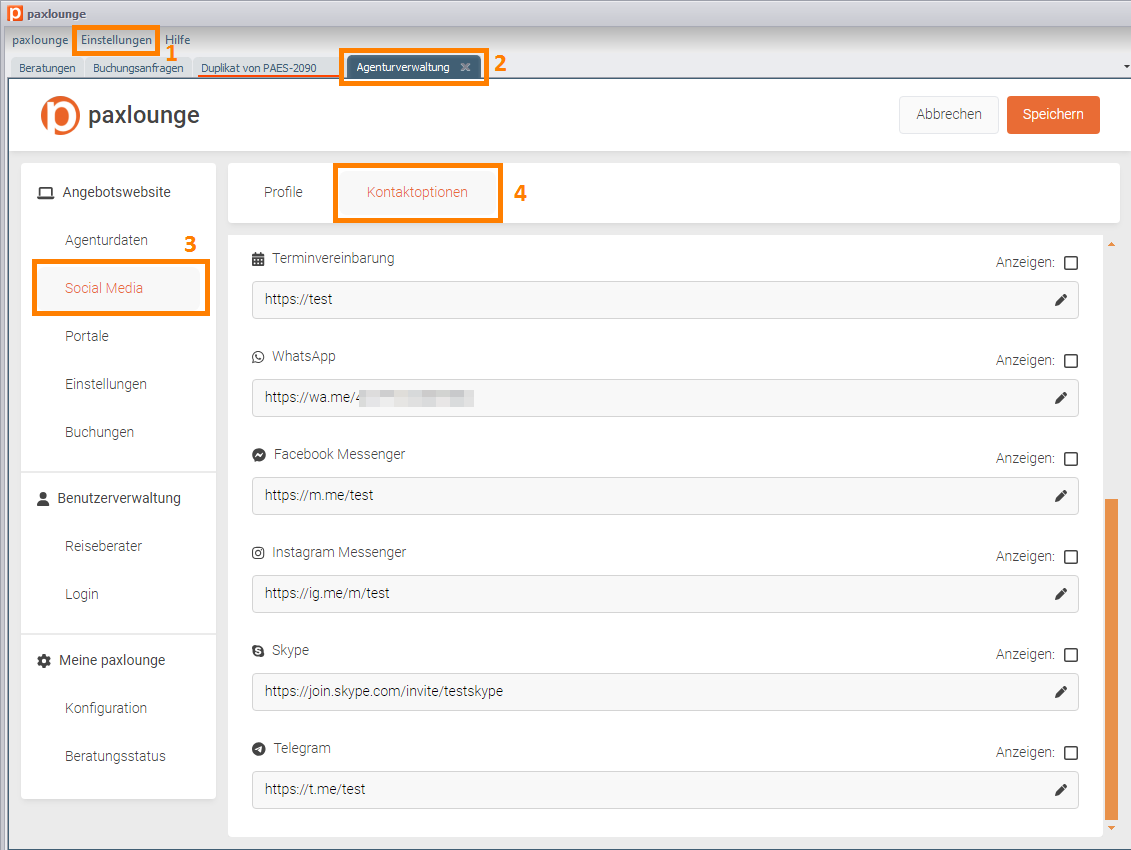Tick the Anzeigen checkbox for Facebook Messenger
Viewport: 1131px width, 850px height.
pyautogui.click(x=1071, y=459)
